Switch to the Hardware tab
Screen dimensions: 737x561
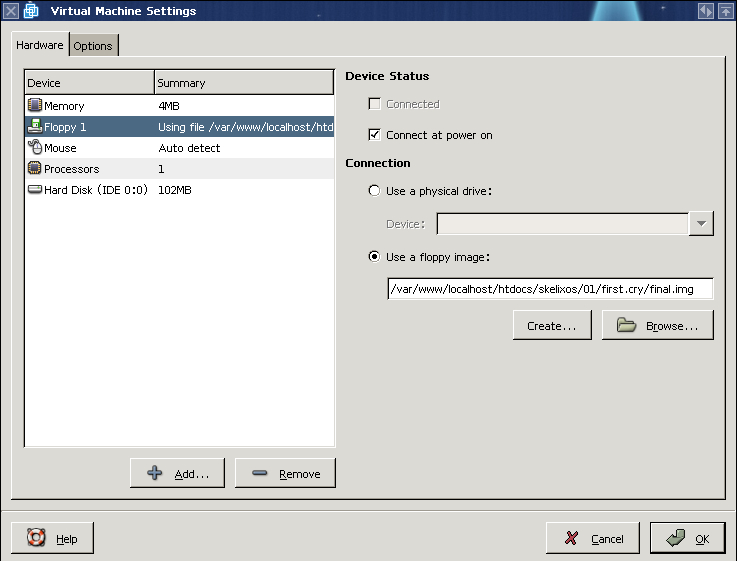coord(40,45)
